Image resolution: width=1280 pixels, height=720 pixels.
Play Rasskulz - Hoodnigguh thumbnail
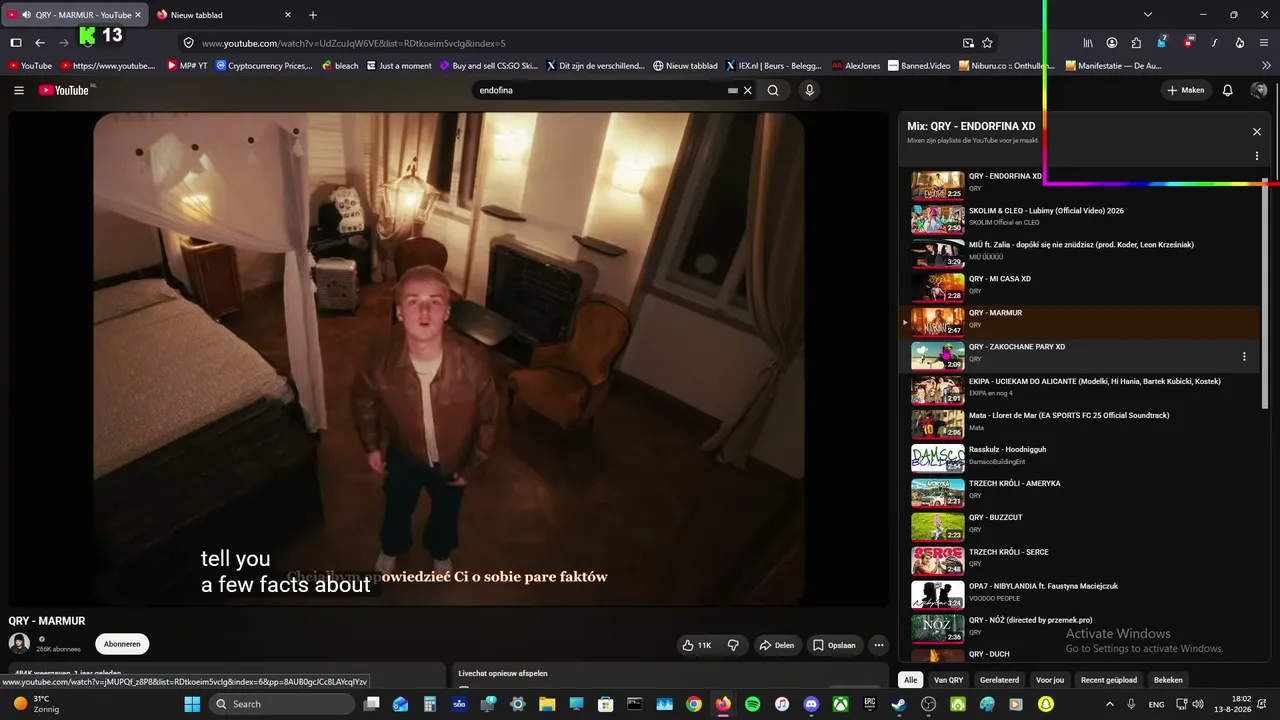tap(937, 457)
